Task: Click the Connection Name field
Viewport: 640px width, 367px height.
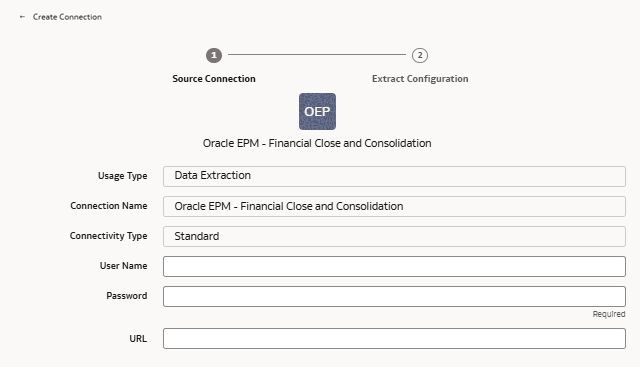Action: point(394,206)
